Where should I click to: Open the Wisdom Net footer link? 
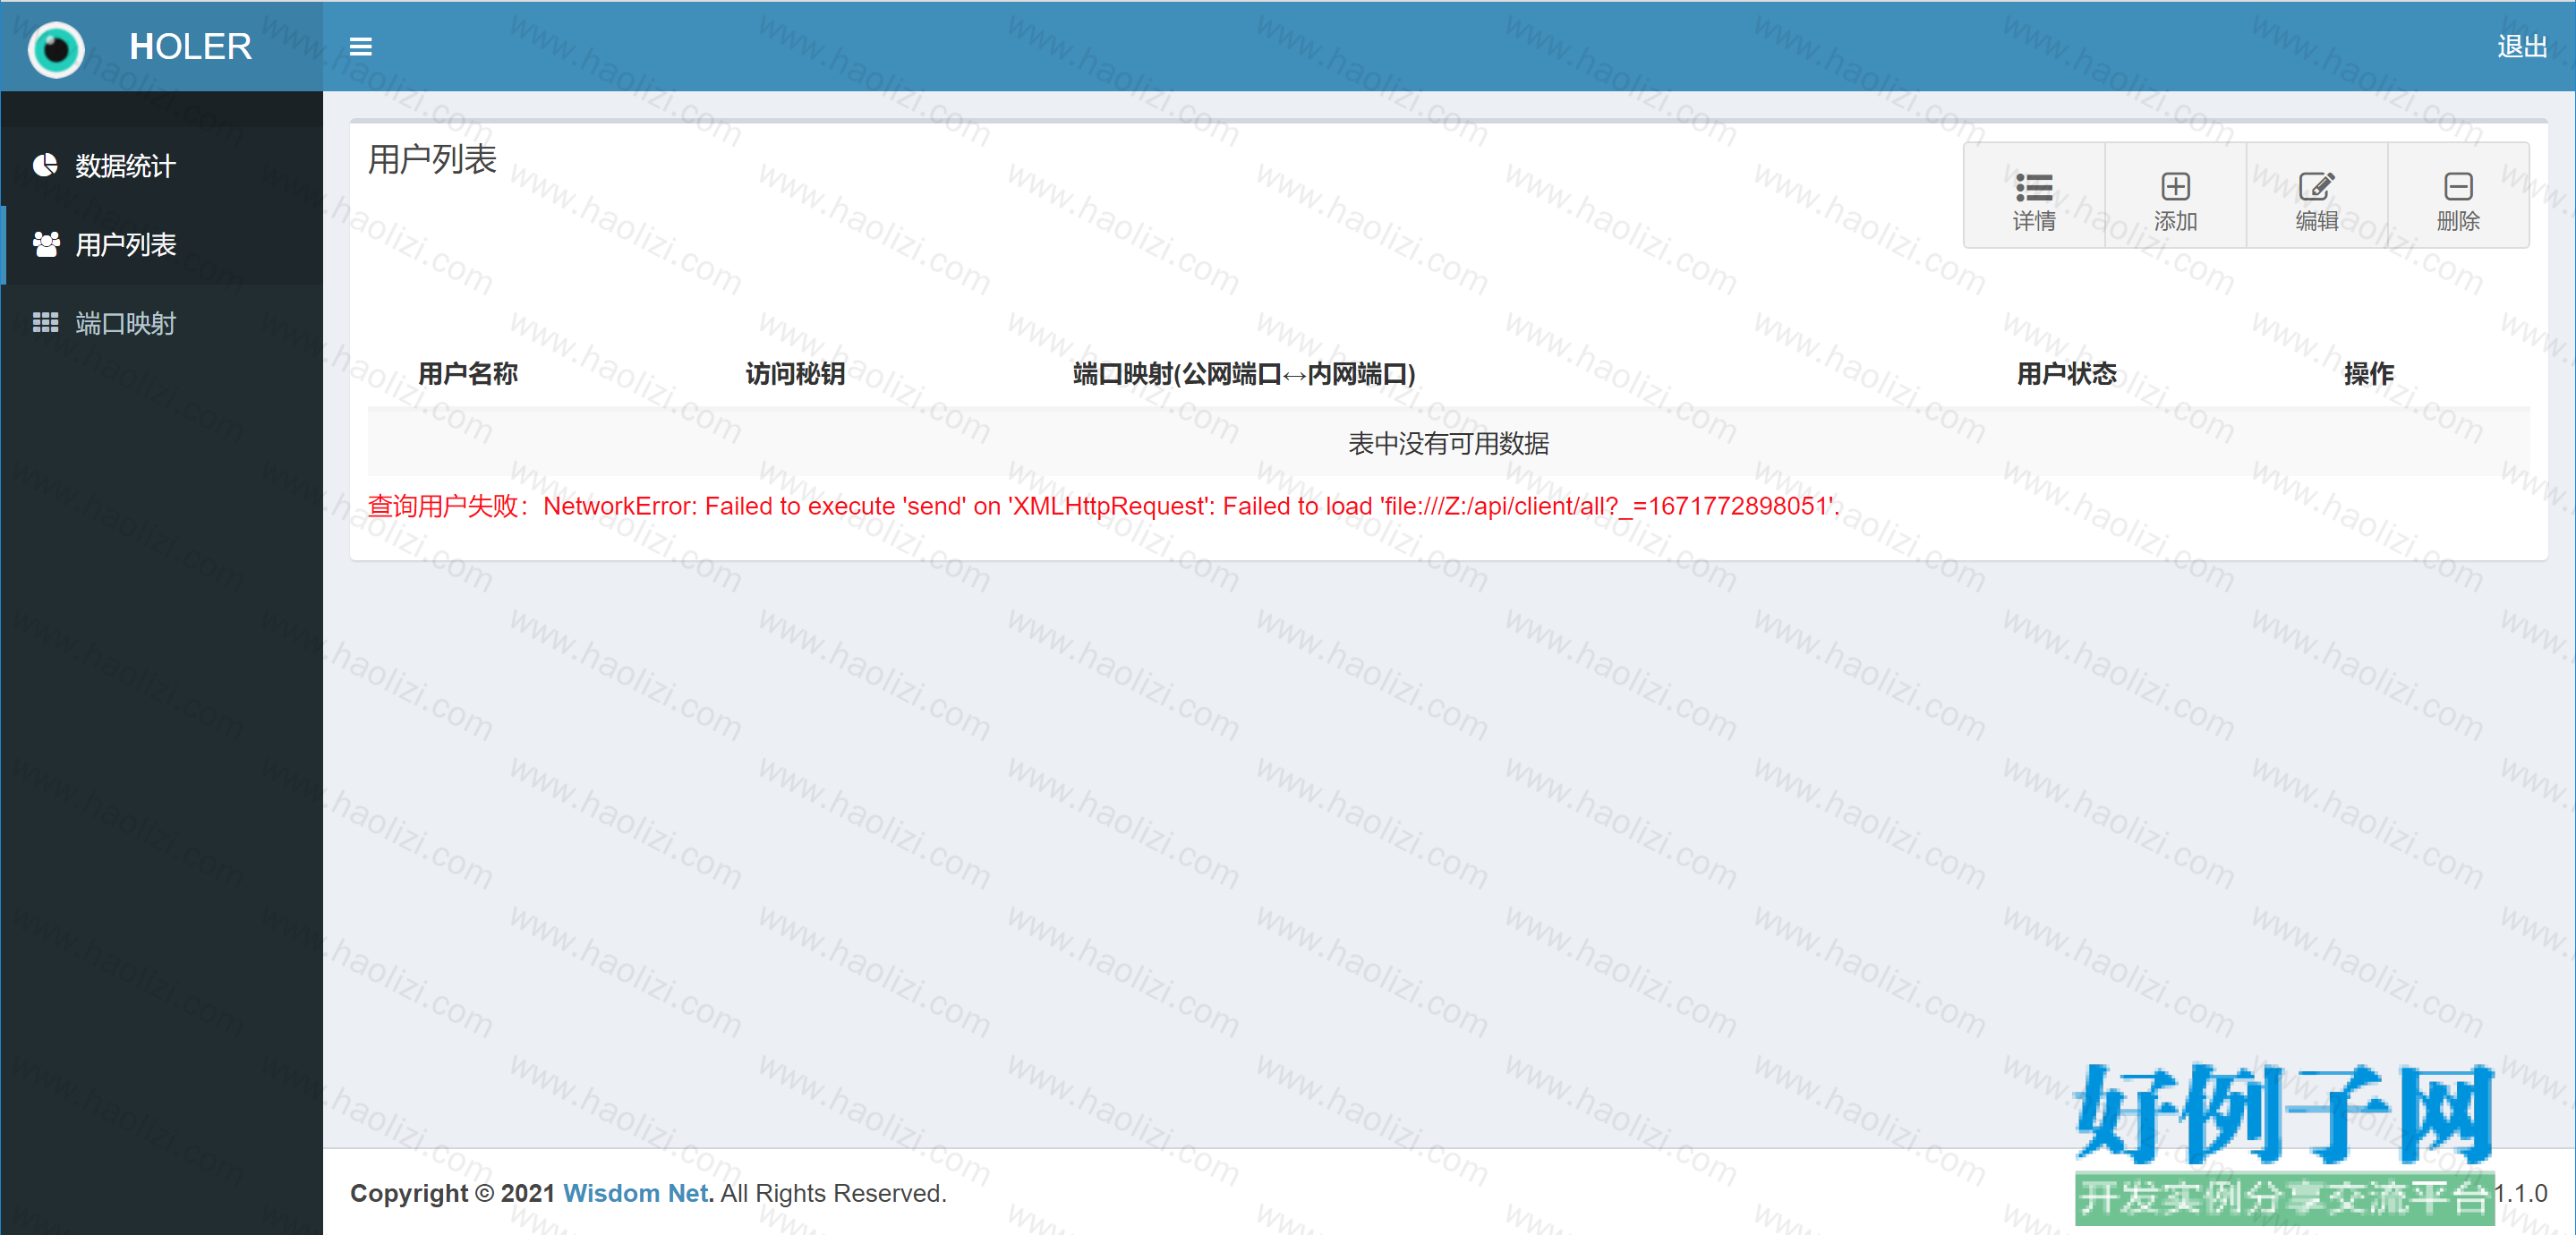point(635,1193)
